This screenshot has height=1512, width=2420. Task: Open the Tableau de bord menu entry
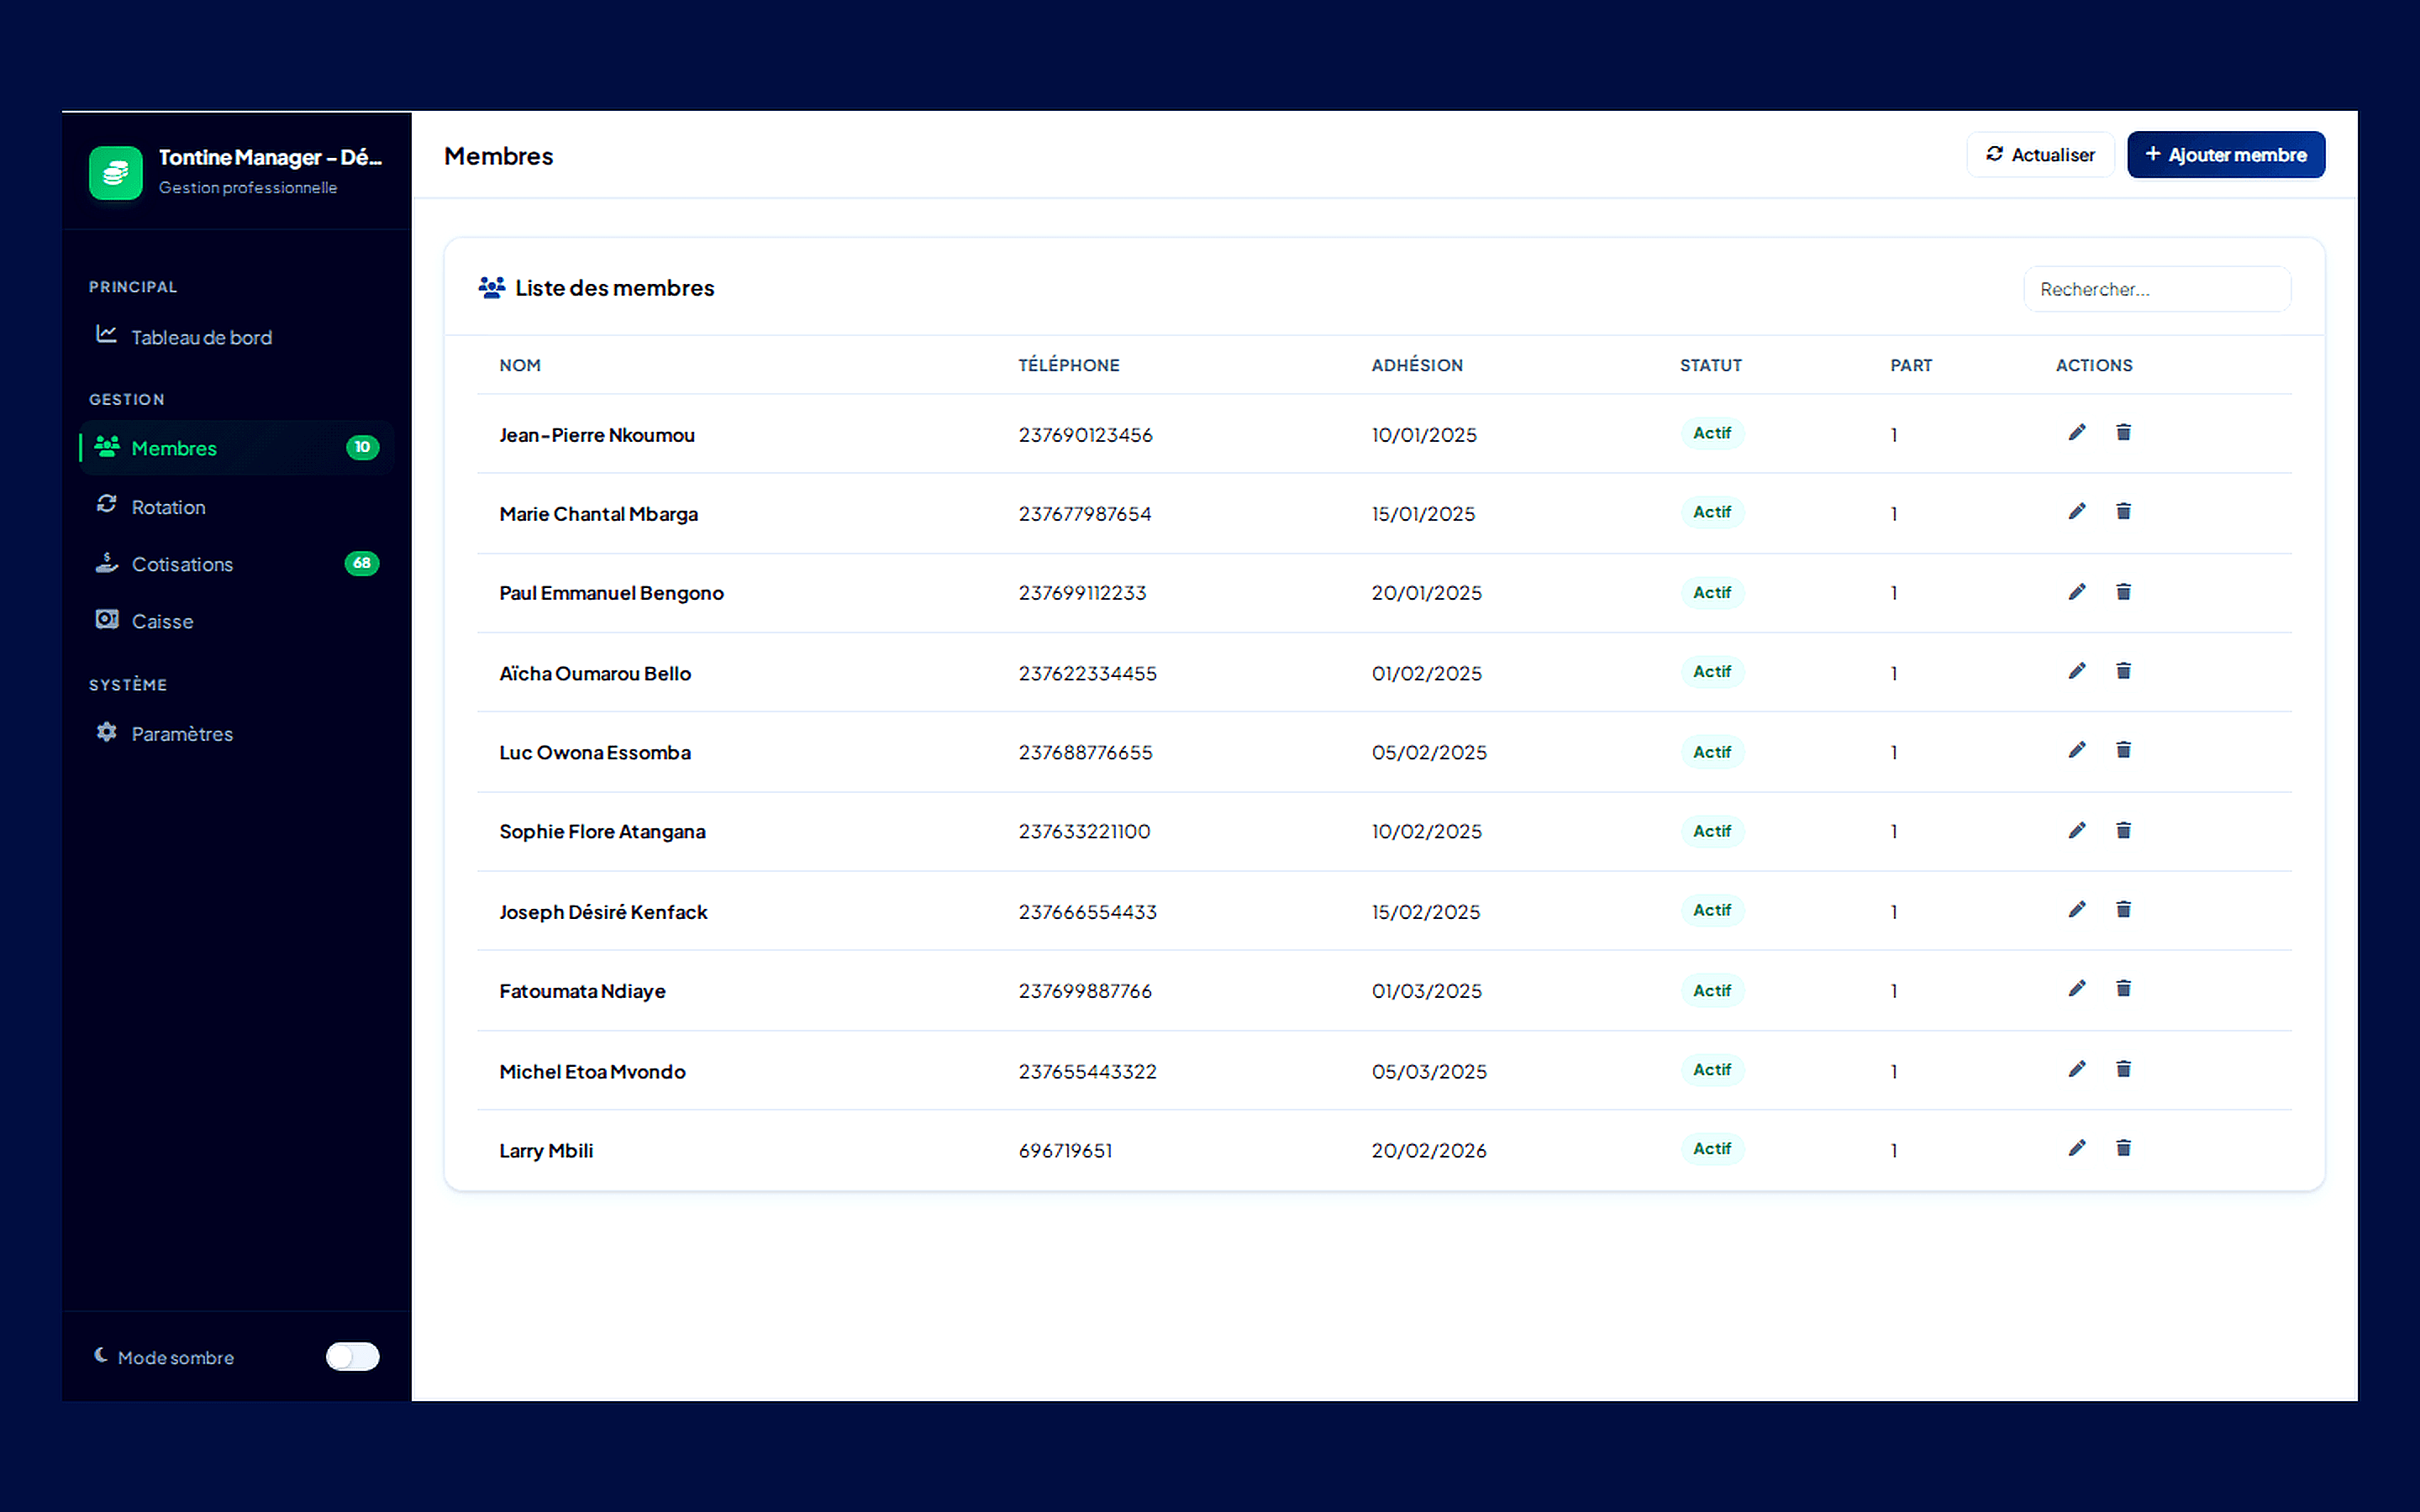click(x=201, y=337)
